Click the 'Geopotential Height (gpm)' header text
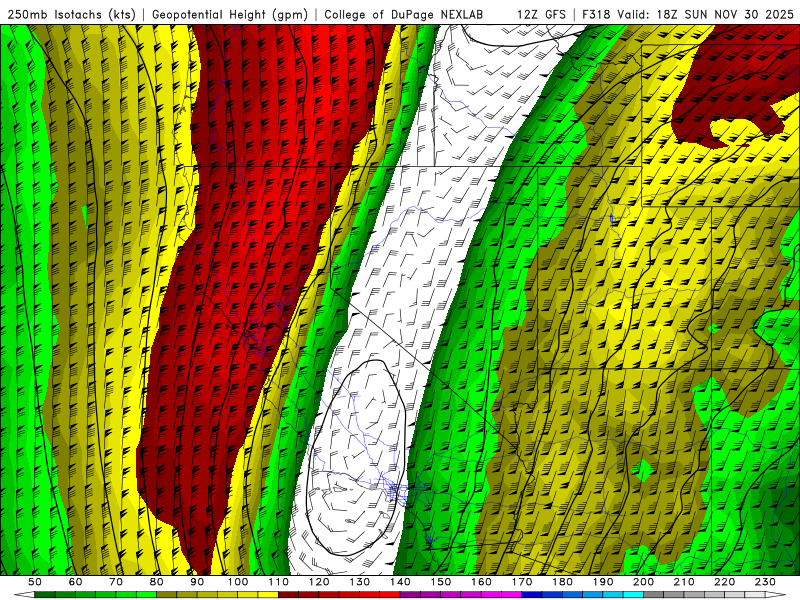Screen dimensions: 800x600 (230, 15)
